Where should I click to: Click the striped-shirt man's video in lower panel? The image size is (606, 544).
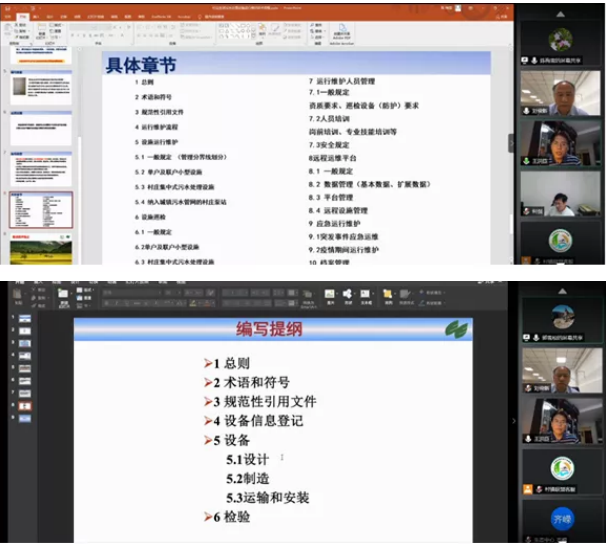(x=562, y=421)
